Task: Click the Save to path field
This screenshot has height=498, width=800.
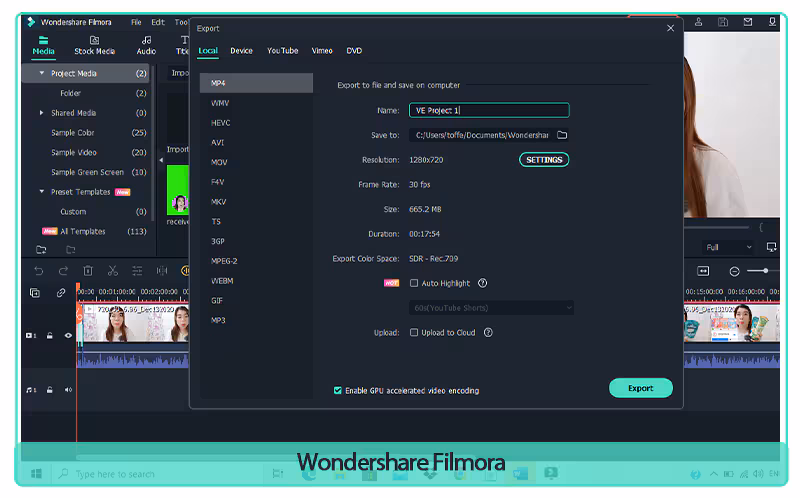Action: 481,135
